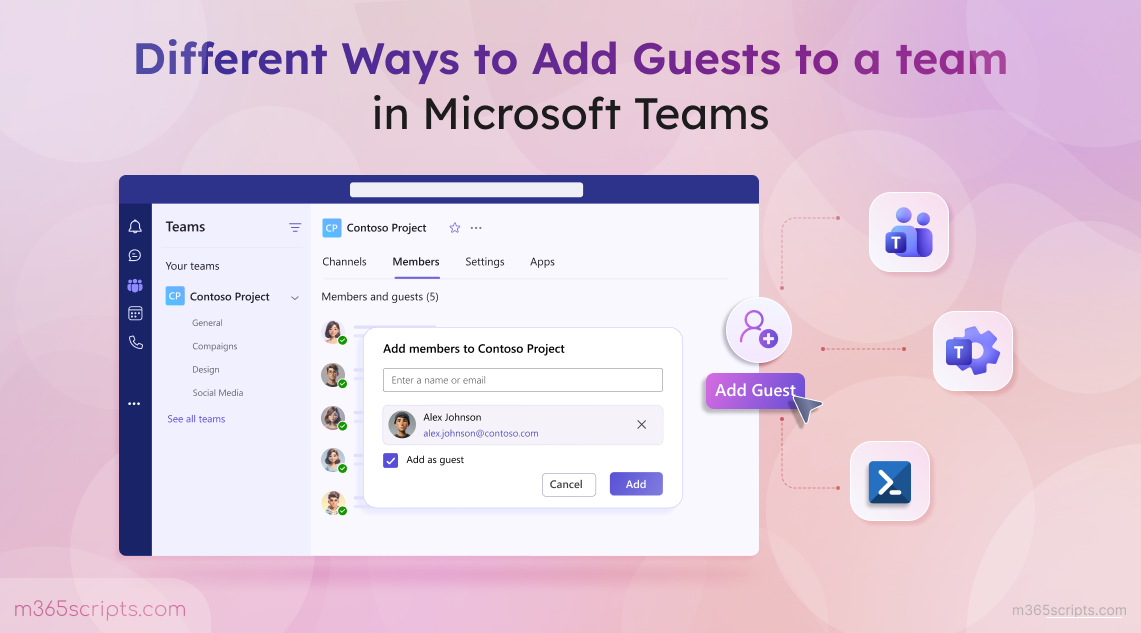This screenshot has height=633, width=1141.
Task: Click the Alex Johnson name text
Action: point(453,417)
